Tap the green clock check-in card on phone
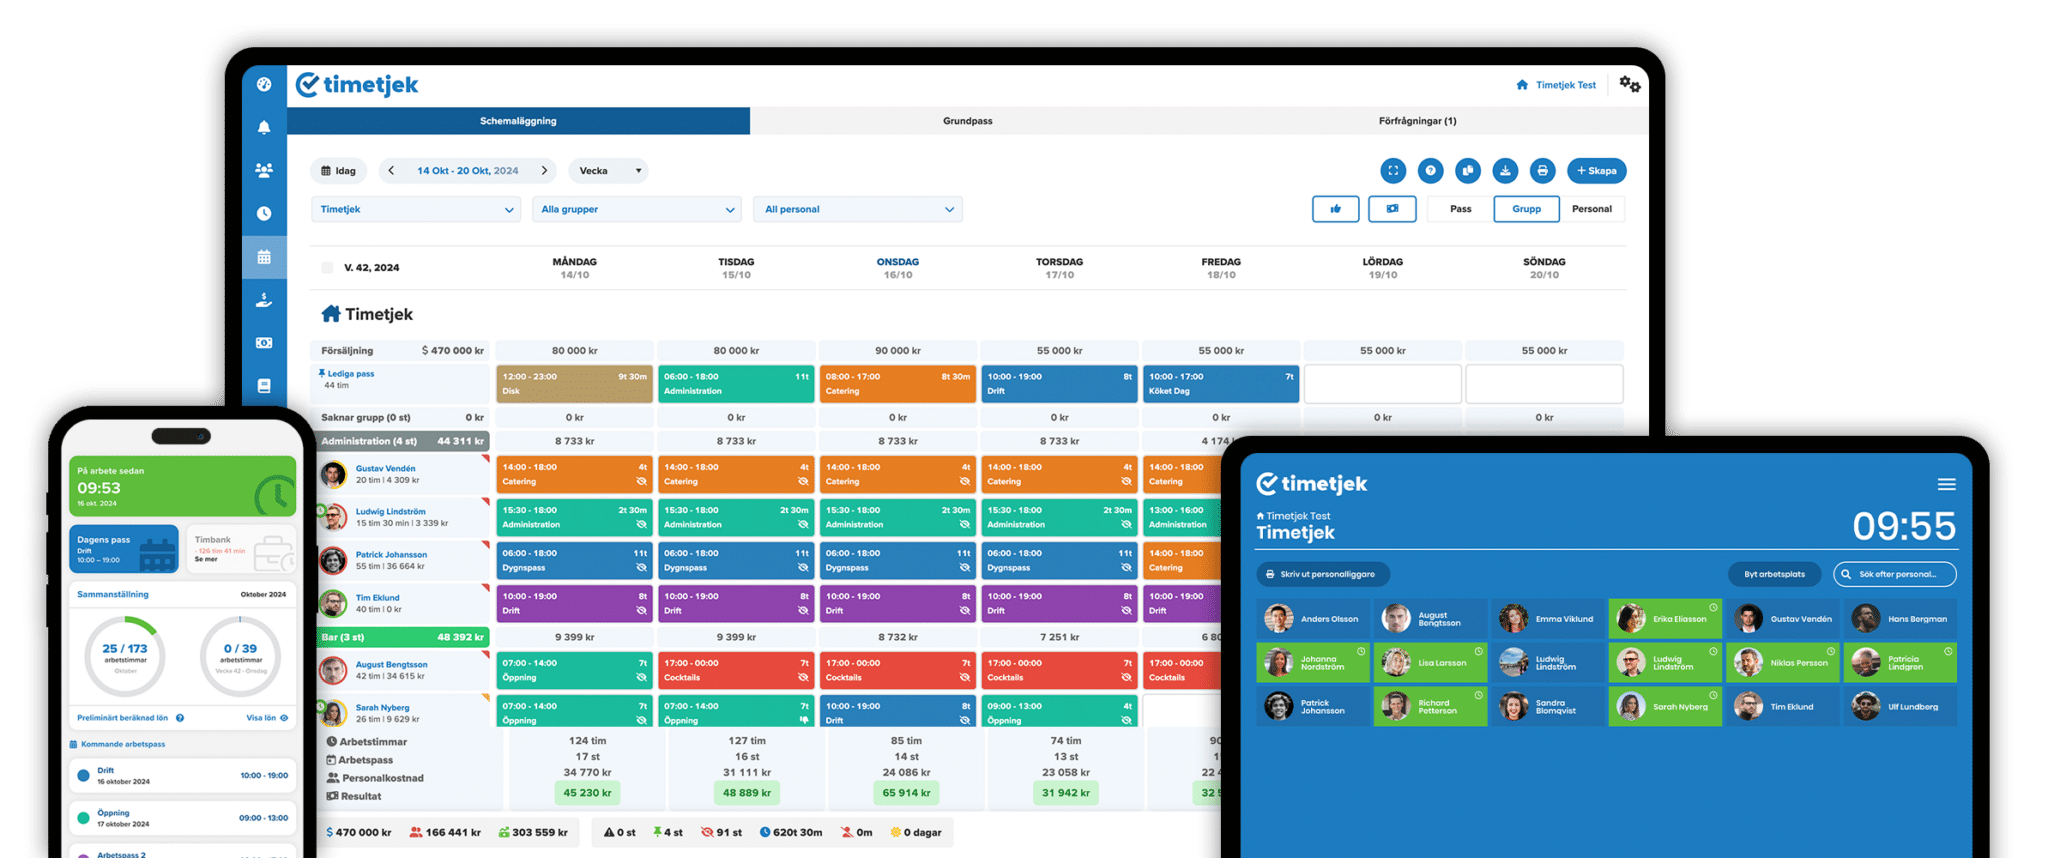This screenshot has width=2048, height=858. click(183, 486)
